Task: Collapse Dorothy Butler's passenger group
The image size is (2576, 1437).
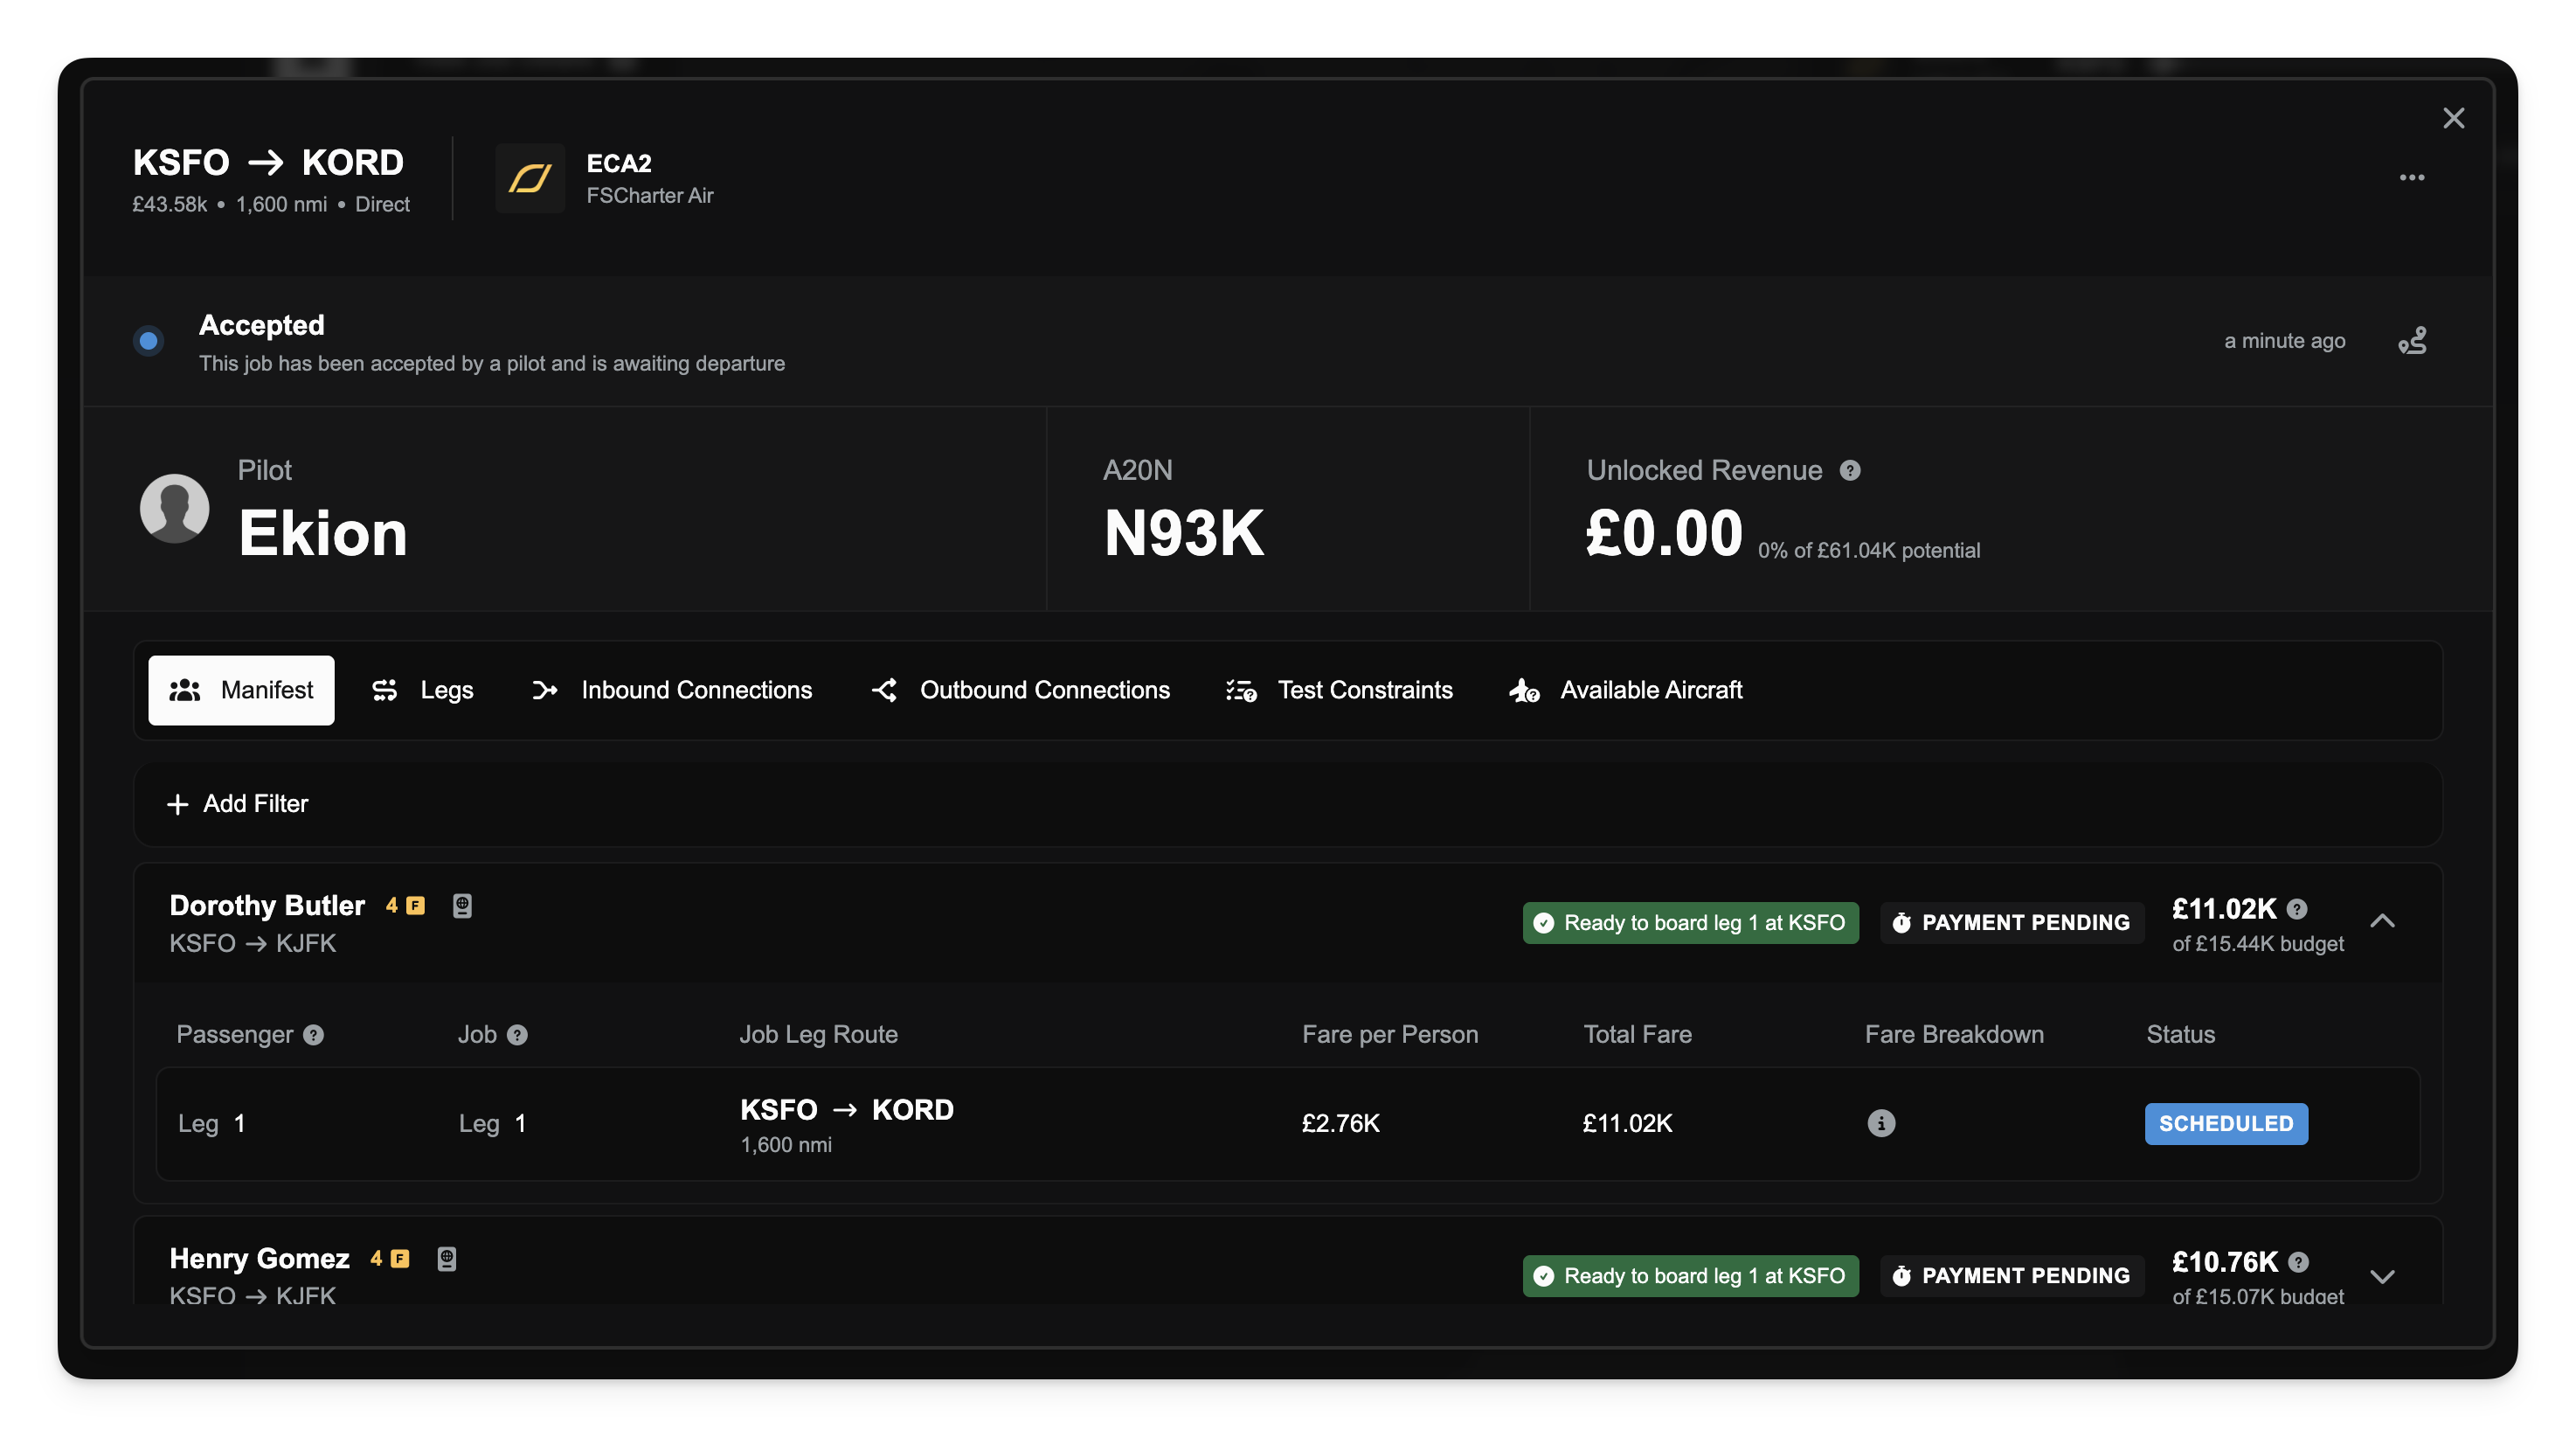Action: pyautogui.click(x=2382, y=921)
